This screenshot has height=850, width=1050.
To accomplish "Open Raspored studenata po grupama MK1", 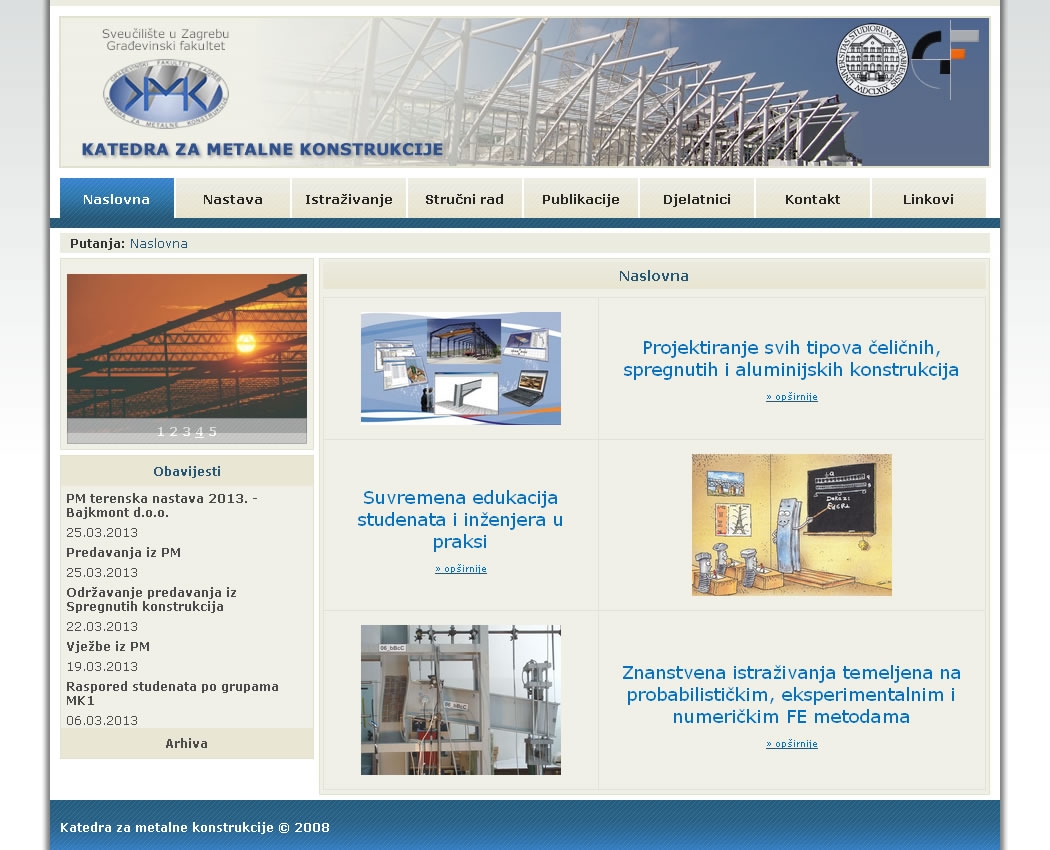I will coord(172,693).
